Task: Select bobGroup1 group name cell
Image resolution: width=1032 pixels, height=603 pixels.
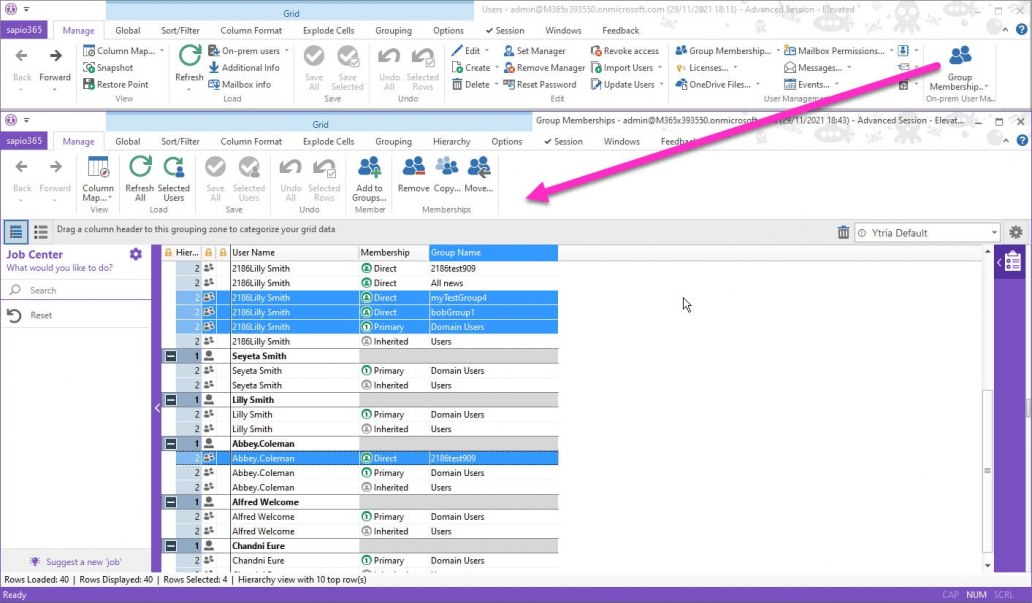Action: [x=493, y=312]
